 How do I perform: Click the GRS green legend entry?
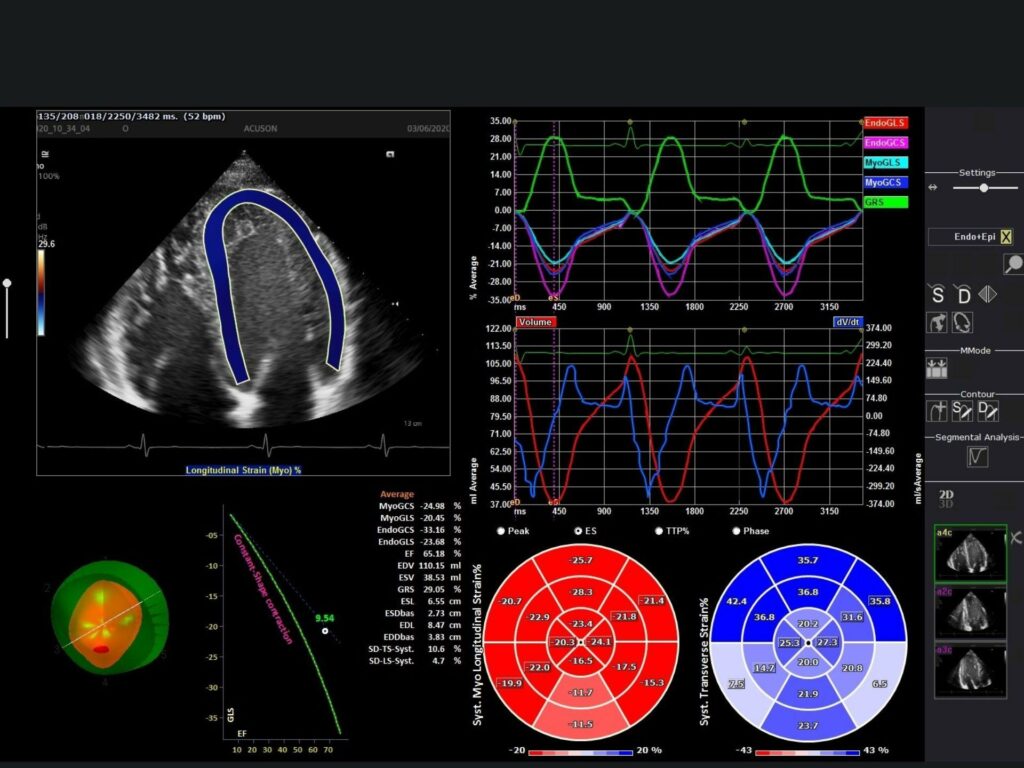point(886,202)
